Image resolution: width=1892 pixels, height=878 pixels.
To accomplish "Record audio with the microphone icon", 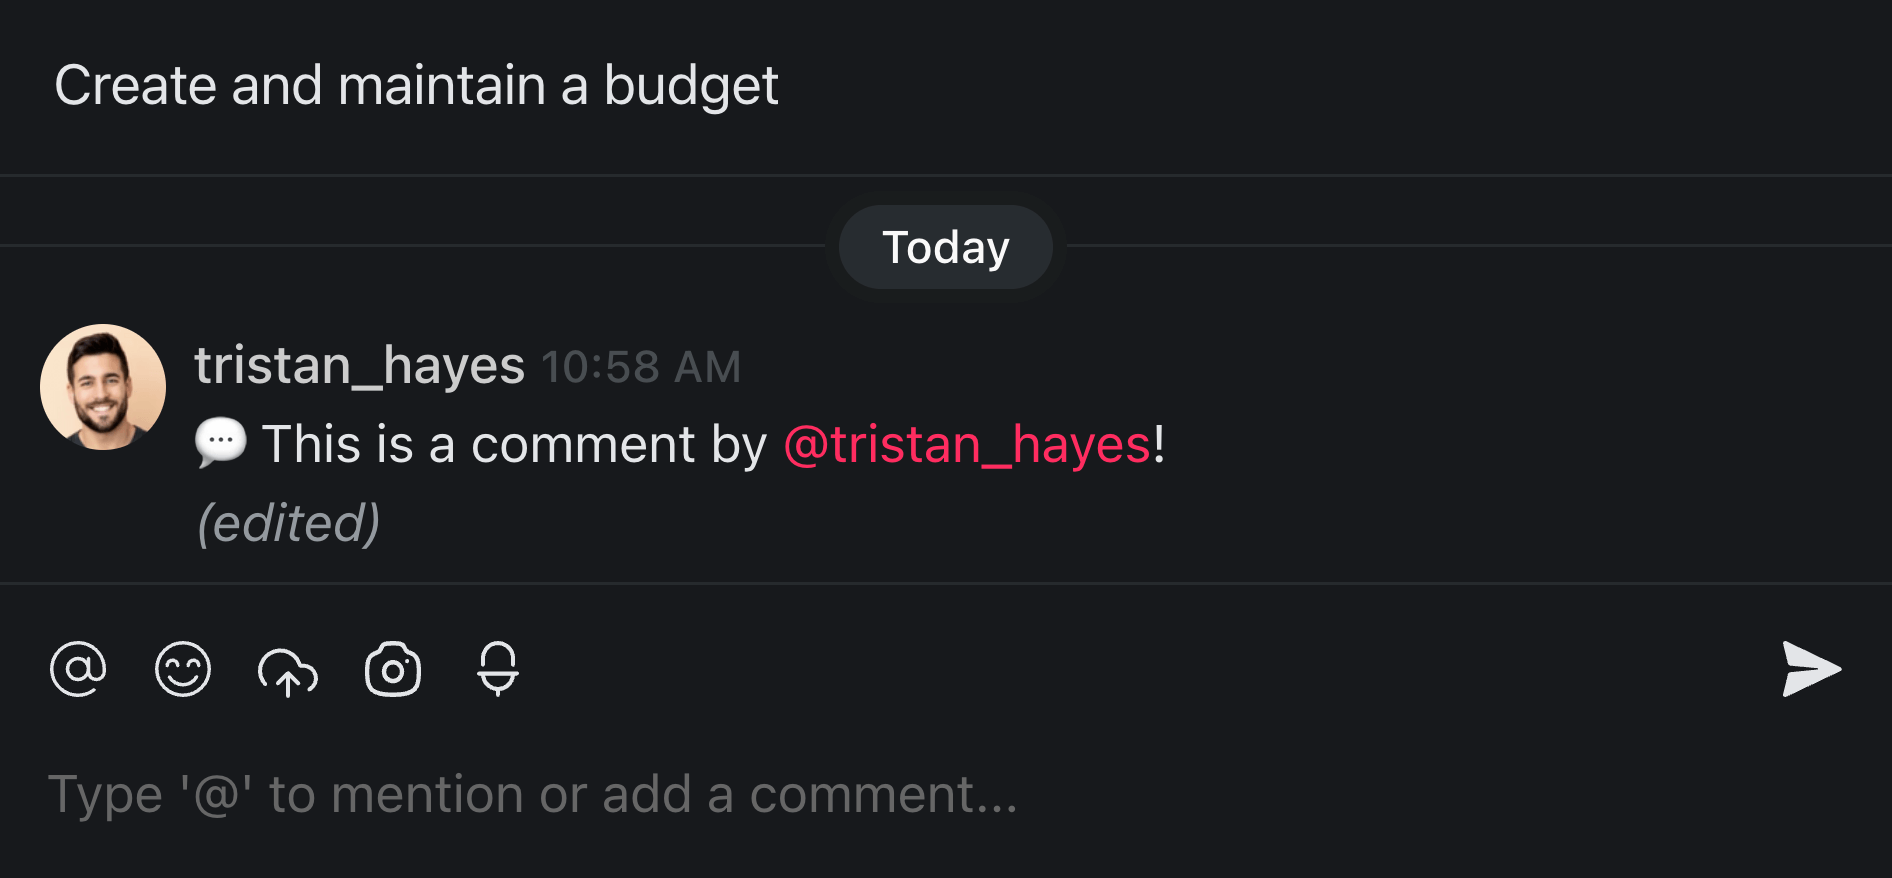I will [x=497, y=670].
